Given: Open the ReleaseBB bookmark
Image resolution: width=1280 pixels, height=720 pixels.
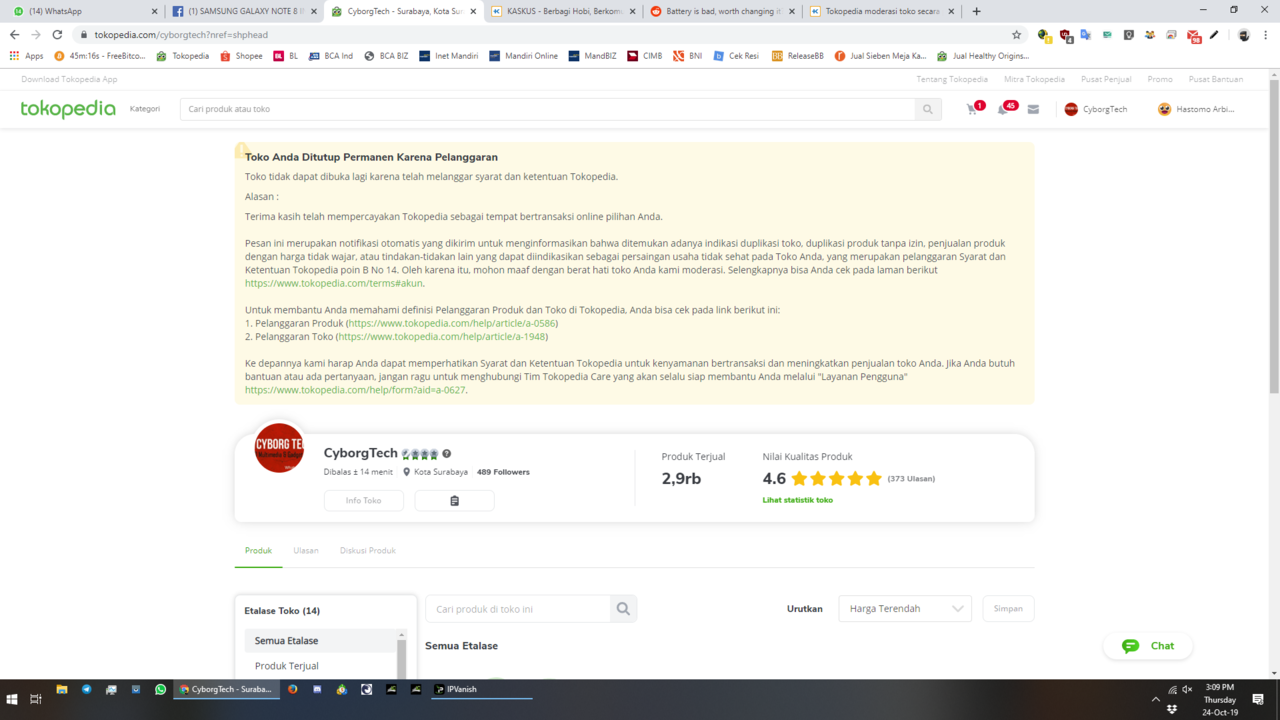Looking at the screenshot, I should [x=797, y=56].
